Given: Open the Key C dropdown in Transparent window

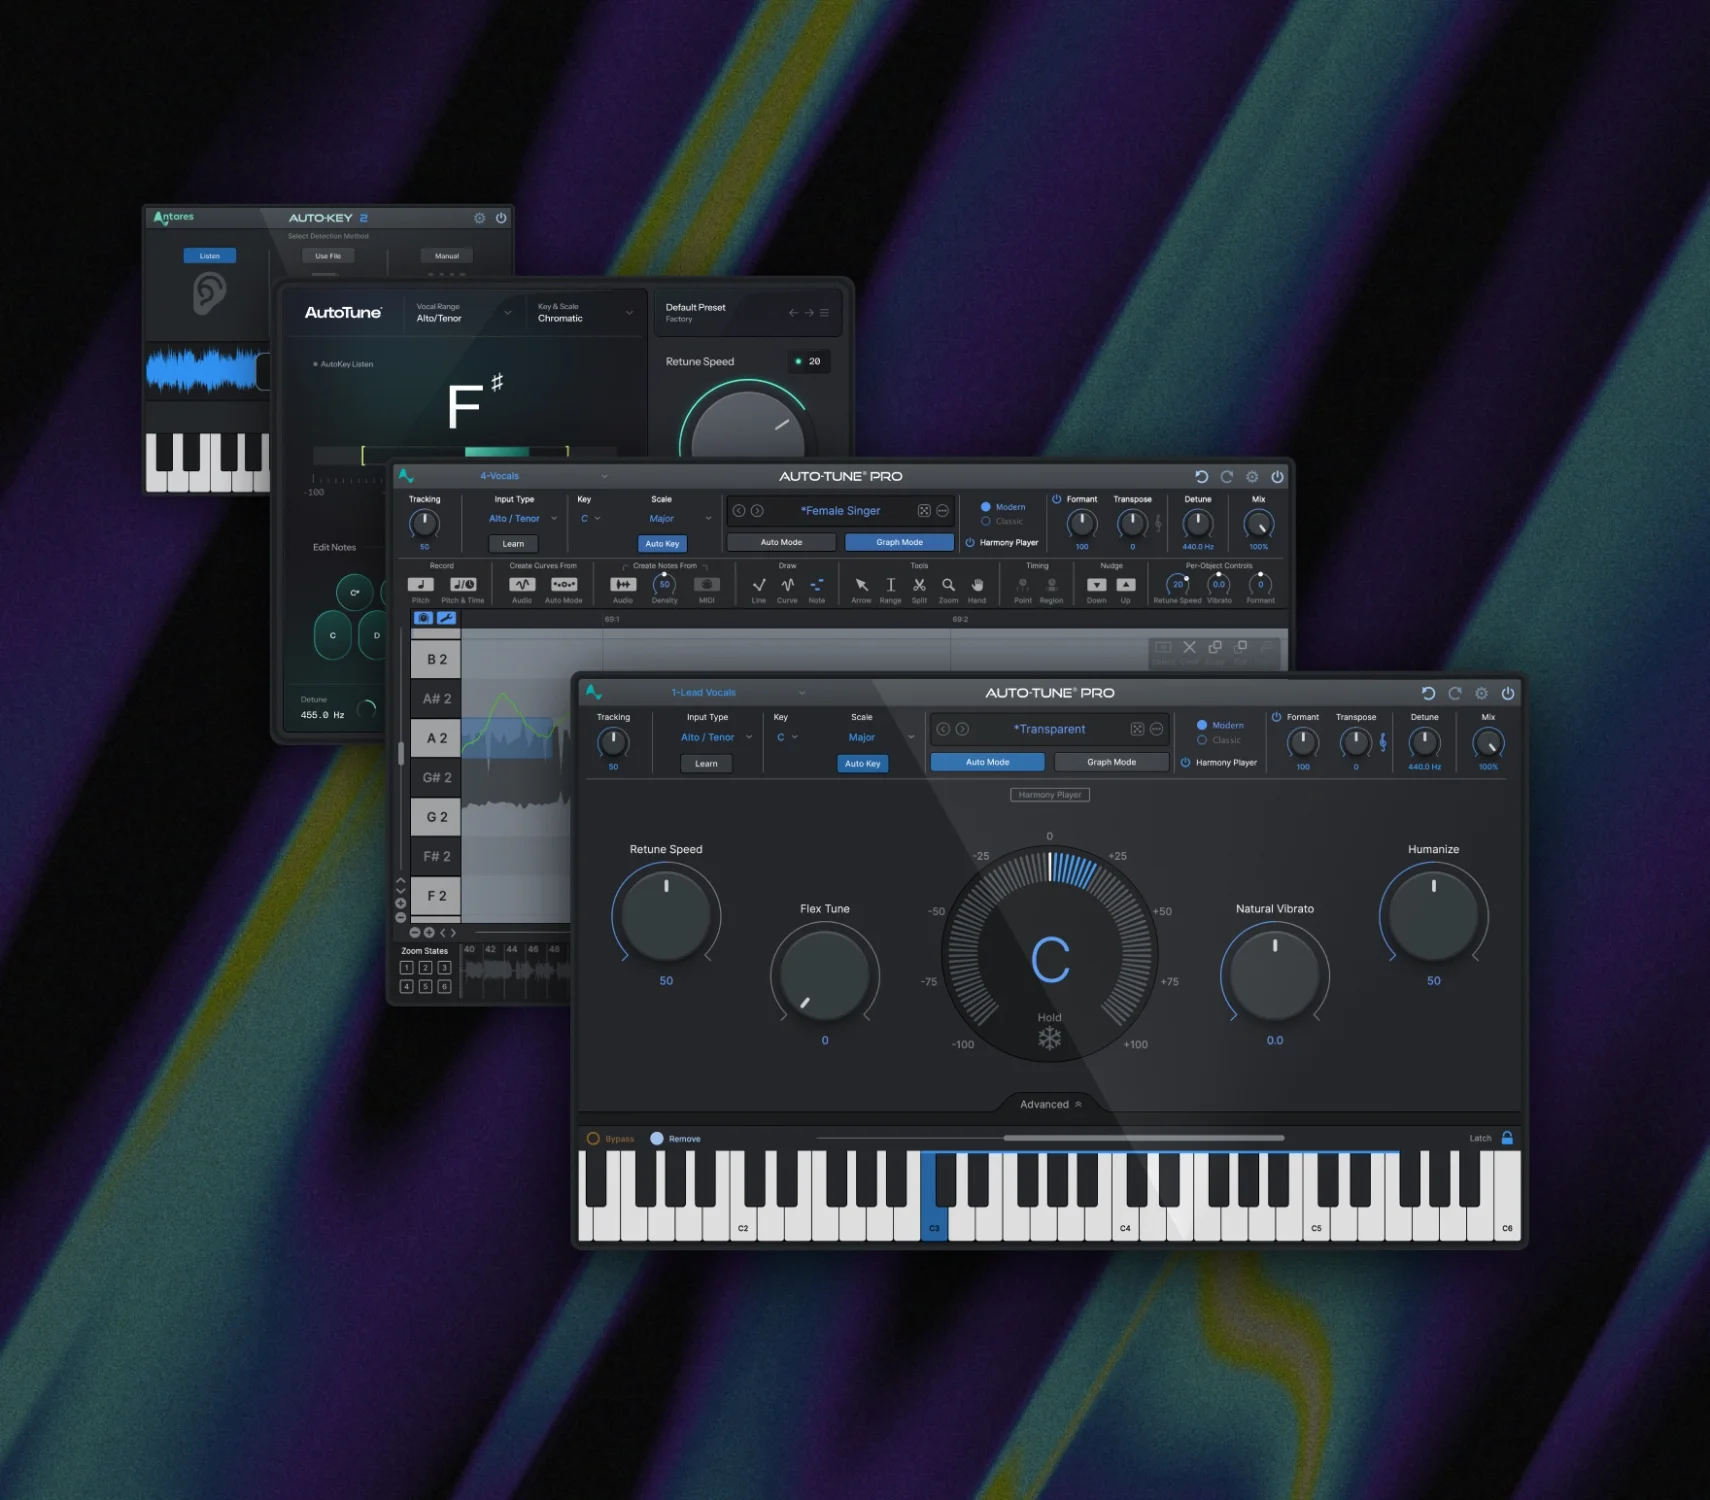Looking at the screenshot, I should click(x=787, y=737).
